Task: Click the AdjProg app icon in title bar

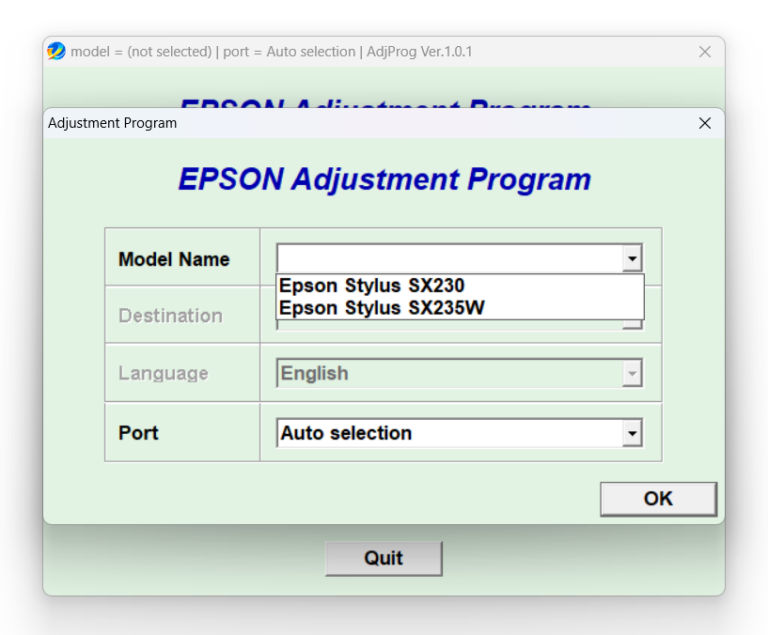Action: [56, 51]
